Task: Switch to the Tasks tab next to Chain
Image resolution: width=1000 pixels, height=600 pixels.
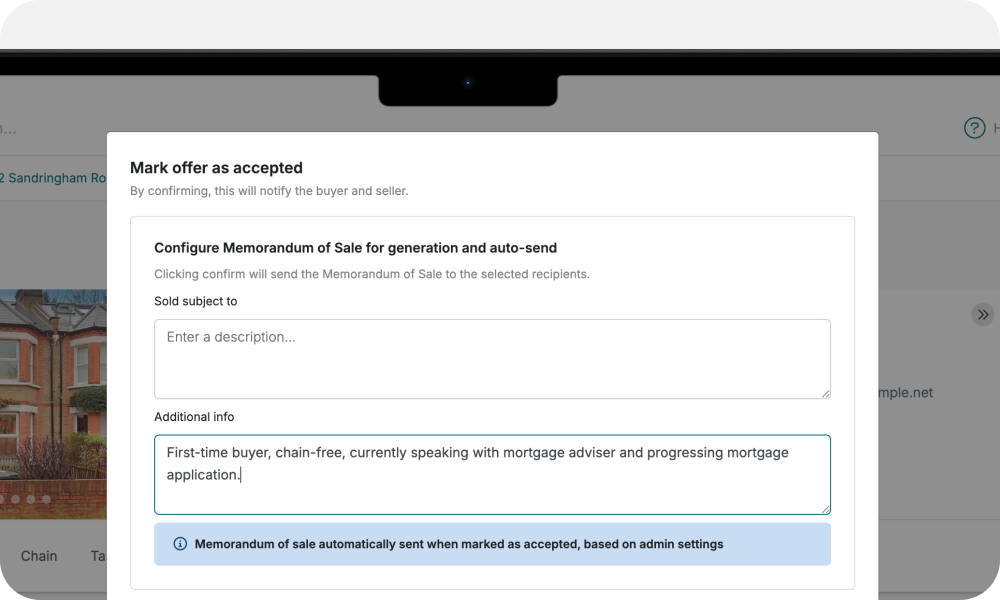Action: tap(101, 556)
